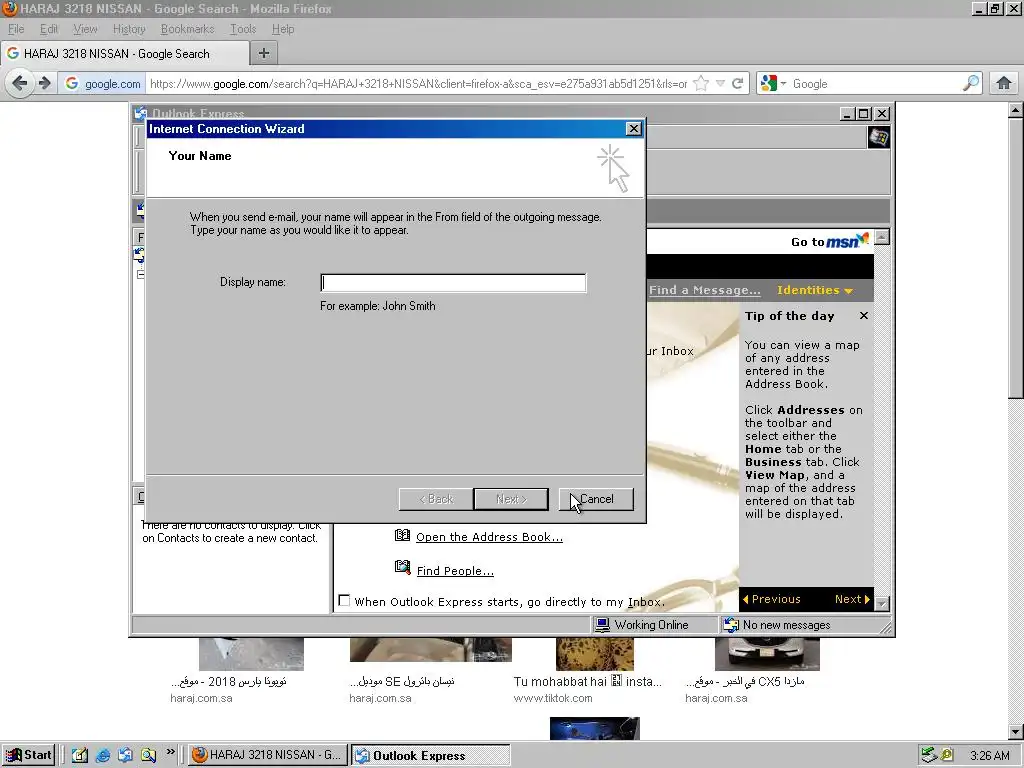The width and height of the screenshot is (1024, 768).
Task: Click the Find People link
Action: (x=455, y=571)
